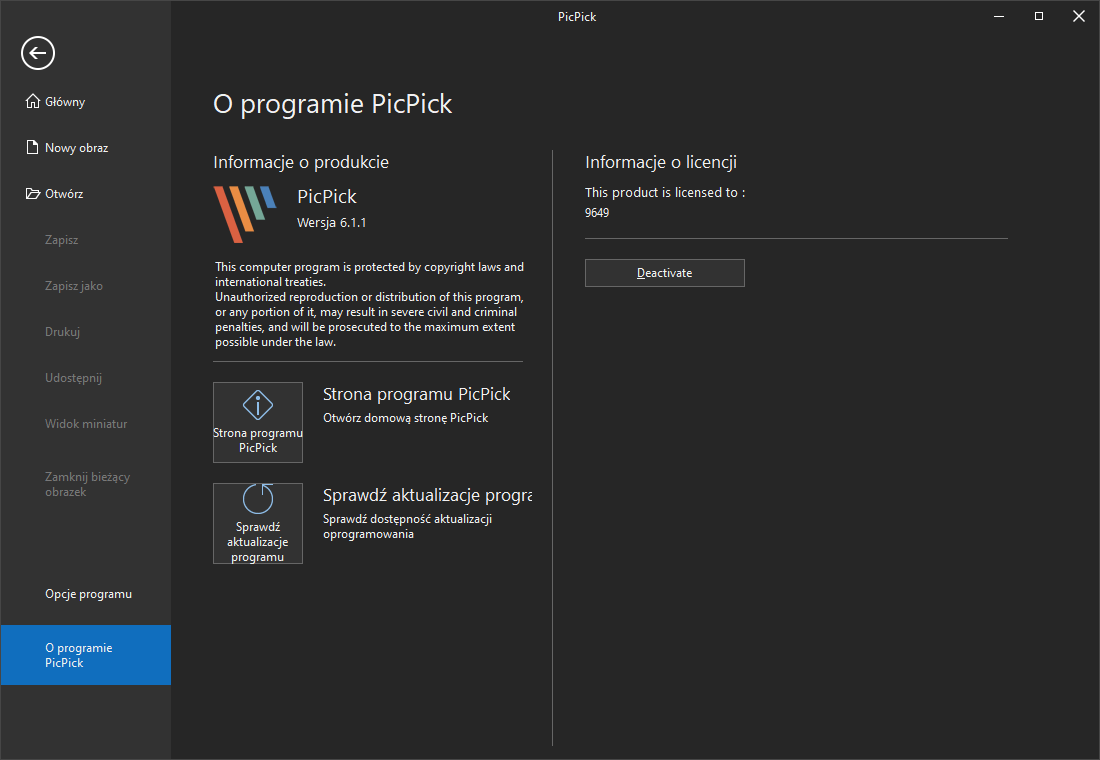Click the copyright notice paragraph
The width and height of the screenshot is (1100, 760).
click(369, 305)
